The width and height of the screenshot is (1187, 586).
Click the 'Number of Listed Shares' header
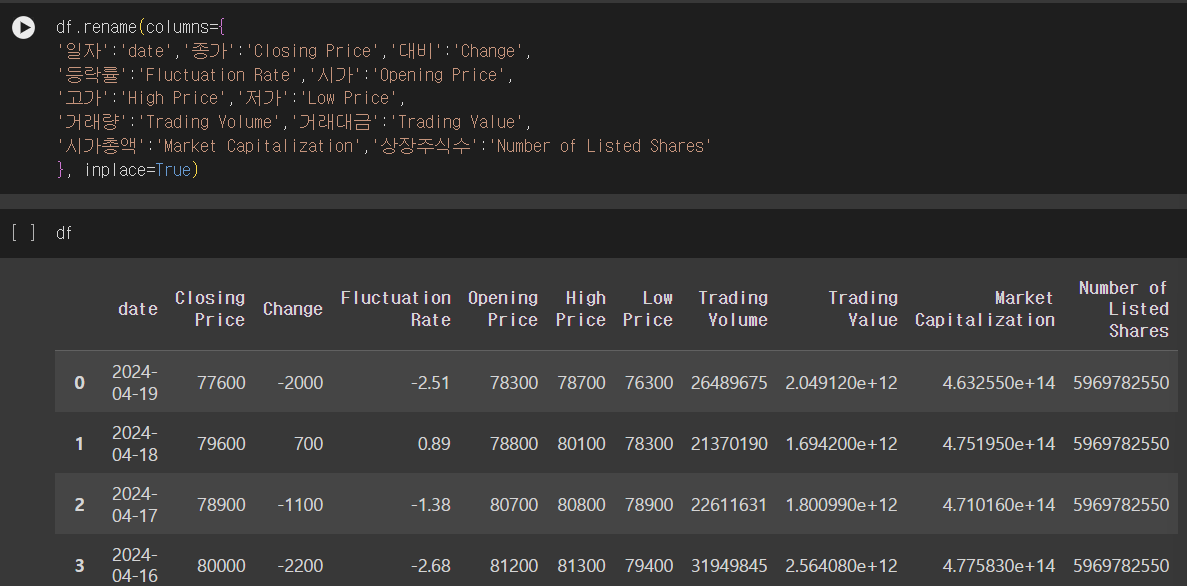pos(1123,309)
